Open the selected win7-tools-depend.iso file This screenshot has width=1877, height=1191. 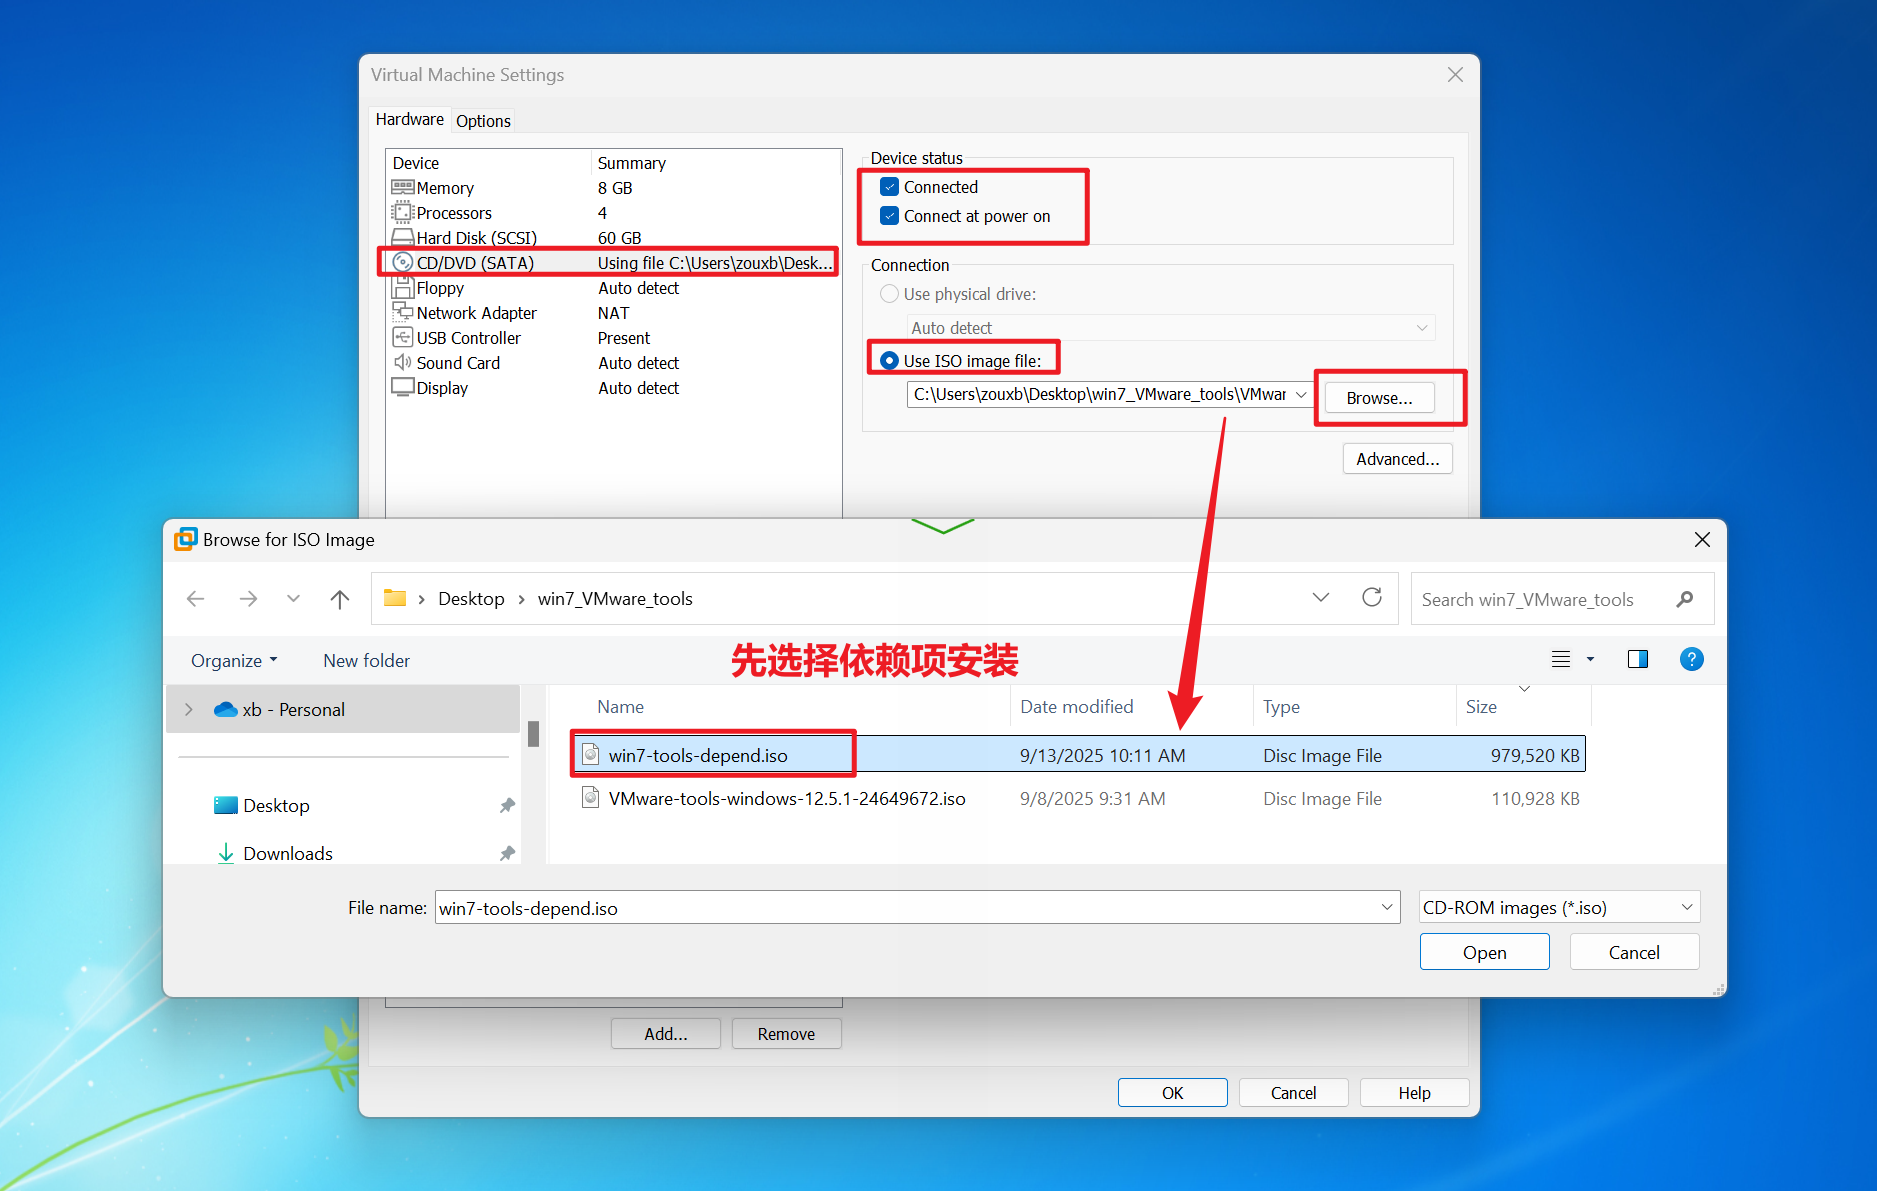click(1484, 951)
